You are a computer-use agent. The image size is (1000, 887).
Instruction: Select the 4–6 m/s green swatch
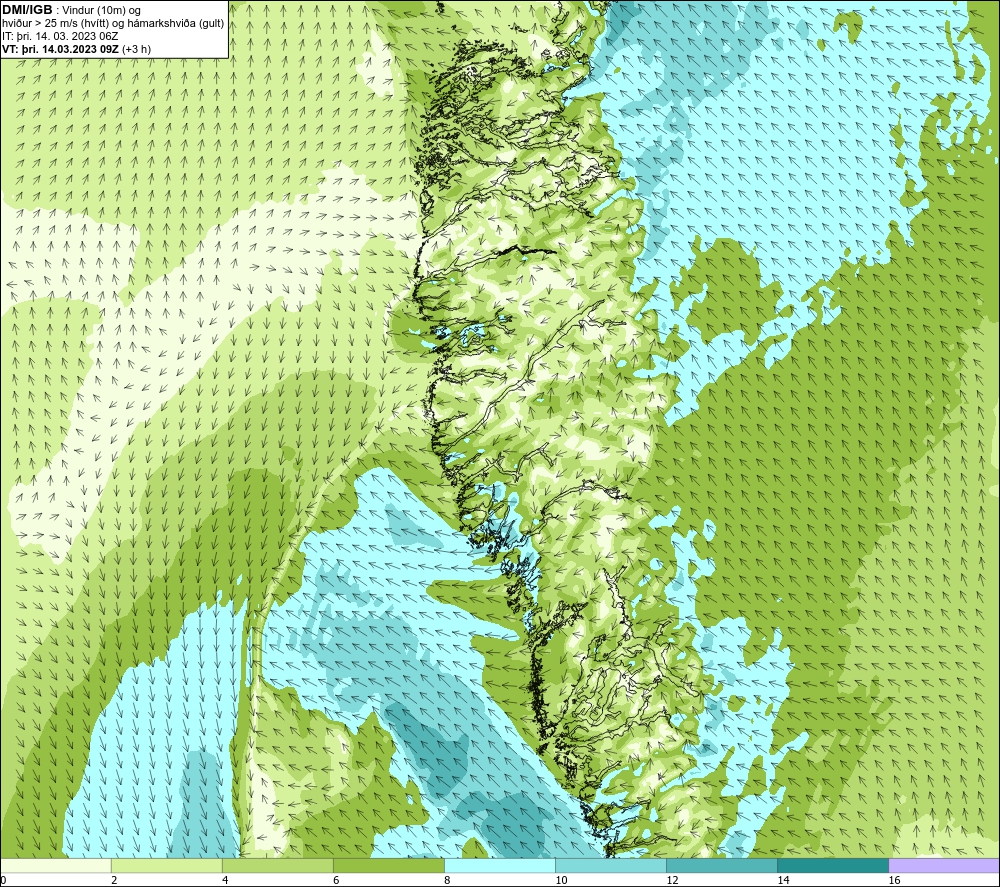click(x=277, y=866)
